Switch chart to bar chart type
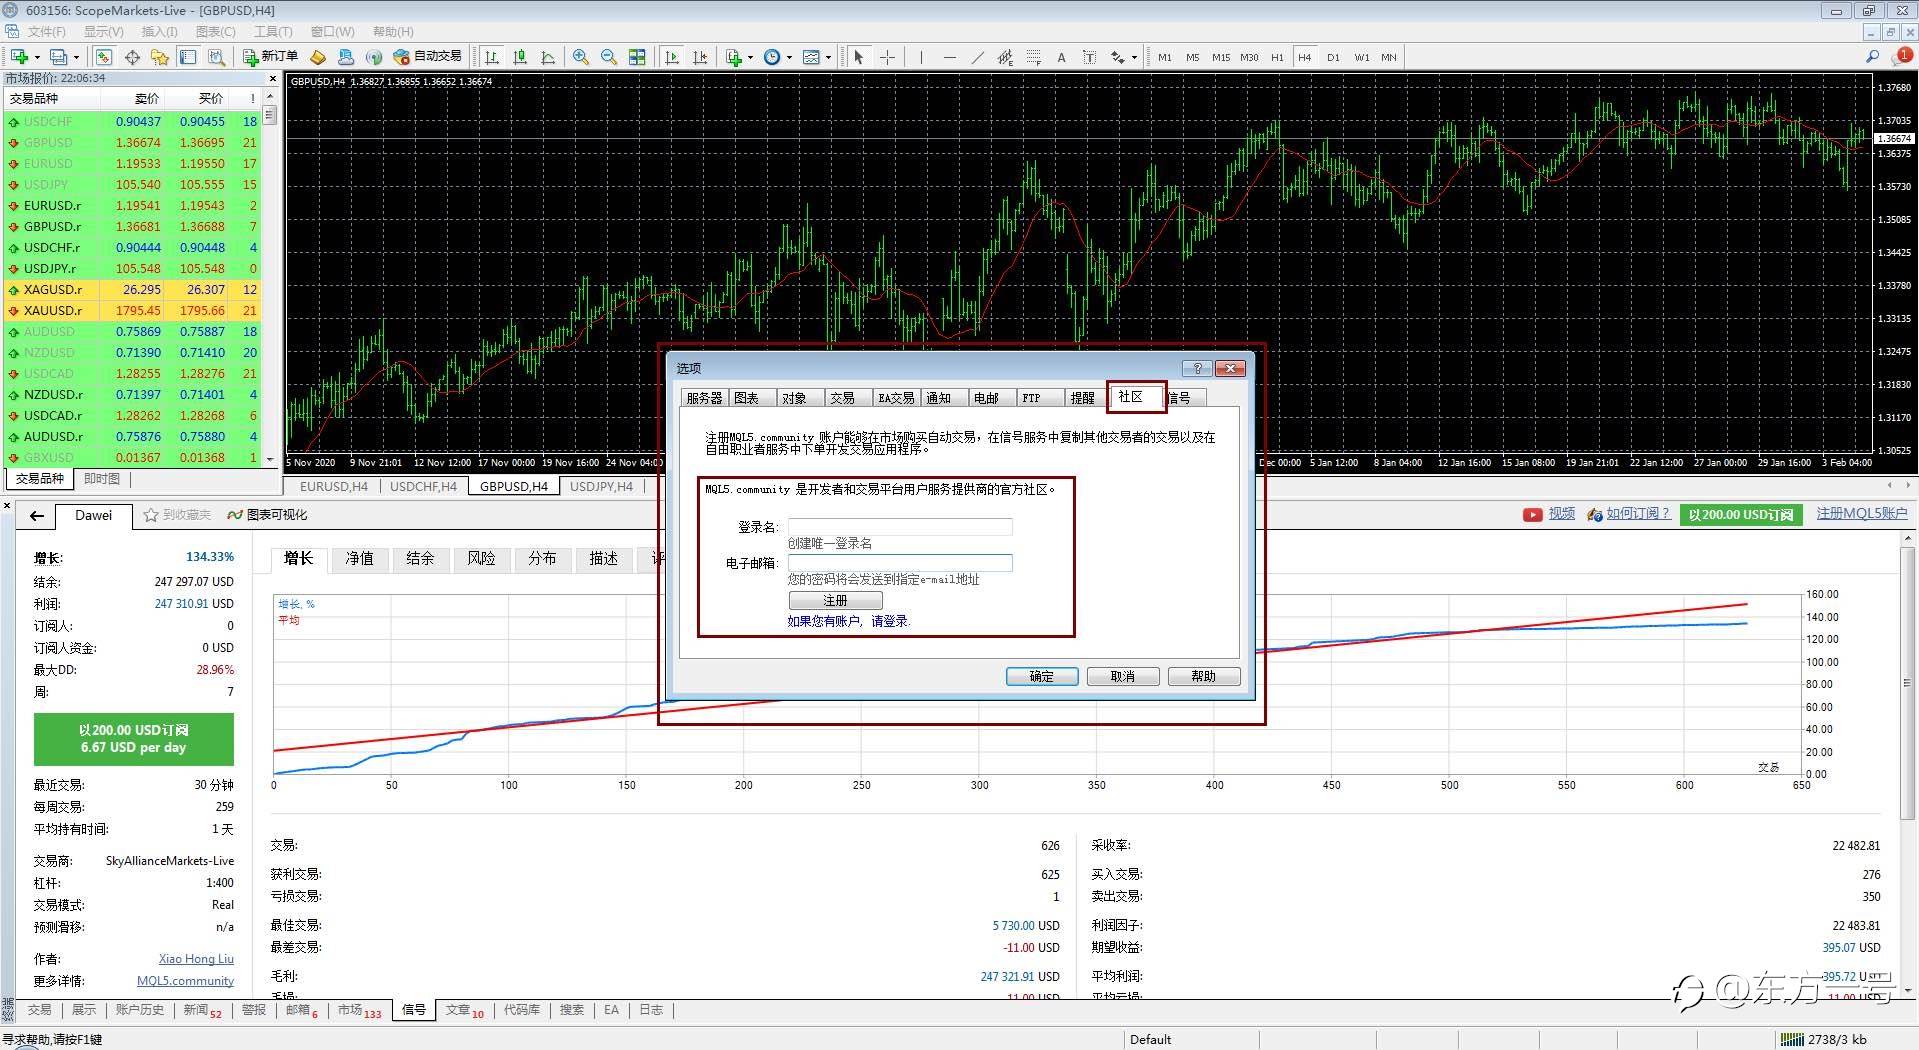 [x=491, y=57]
